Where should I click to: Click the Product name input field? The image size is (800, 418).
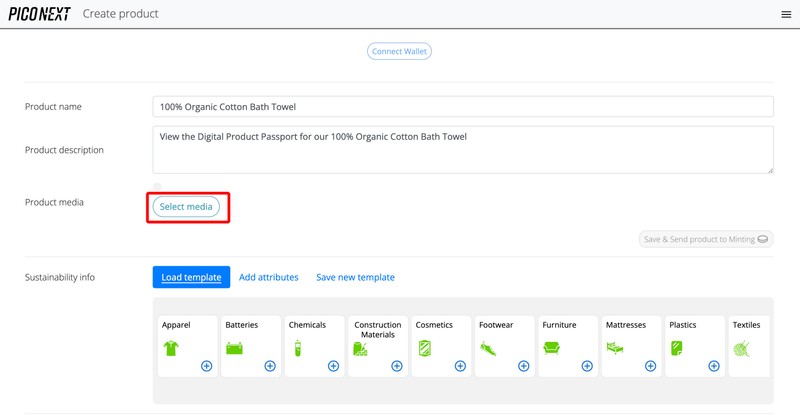pyautogui.click(x=463, y=107)
